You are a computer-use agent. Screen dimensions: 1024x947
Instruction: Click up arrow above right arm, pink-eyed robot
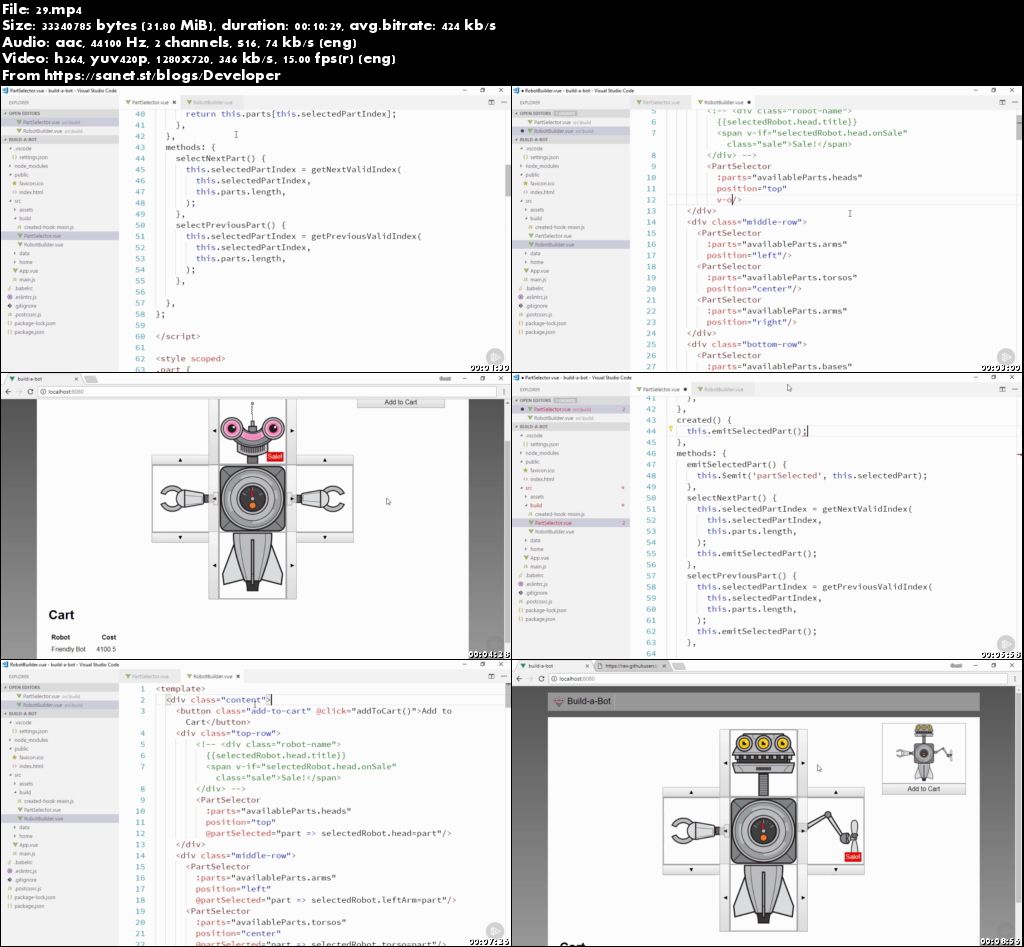[x=325, y=460]
